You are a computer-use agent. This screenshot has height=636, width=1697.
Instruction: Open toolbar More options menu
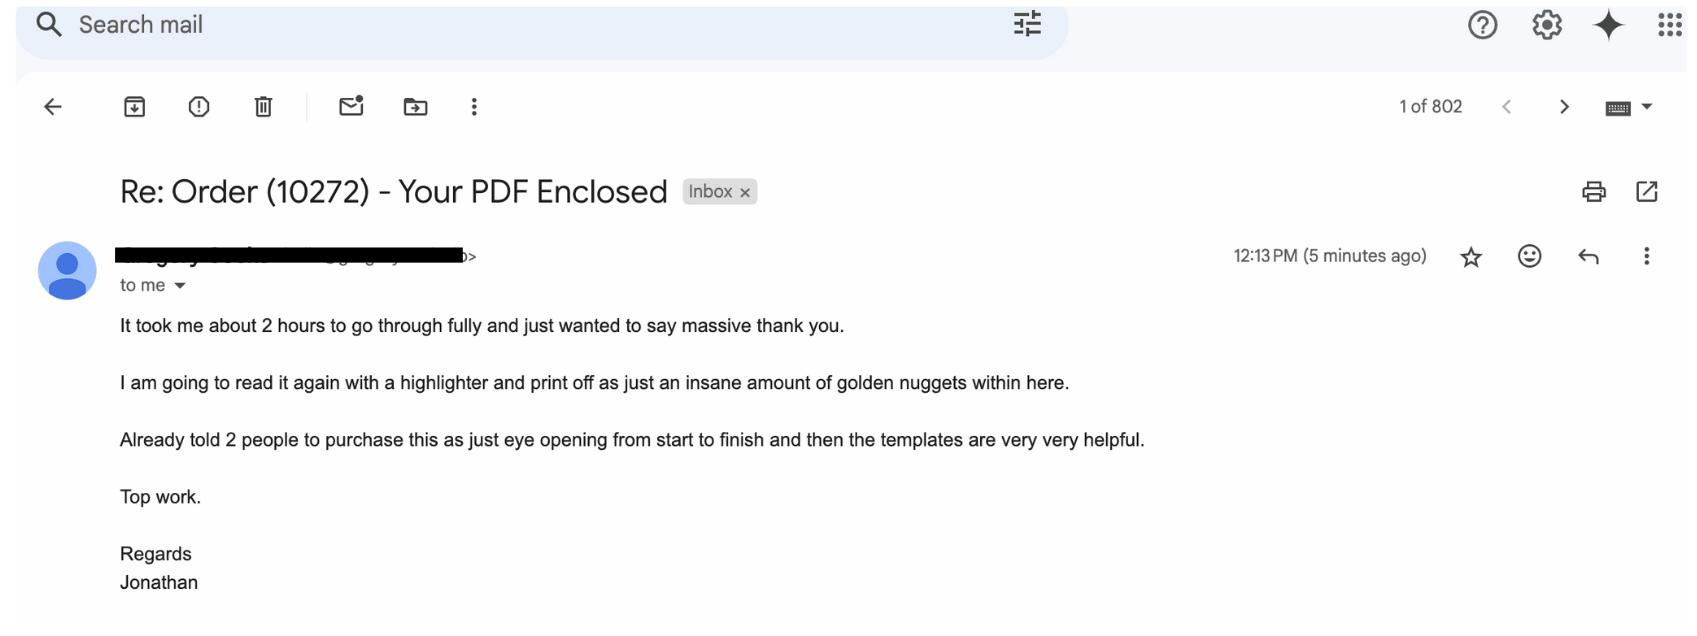pyautogui.click(x=474, y=107)
